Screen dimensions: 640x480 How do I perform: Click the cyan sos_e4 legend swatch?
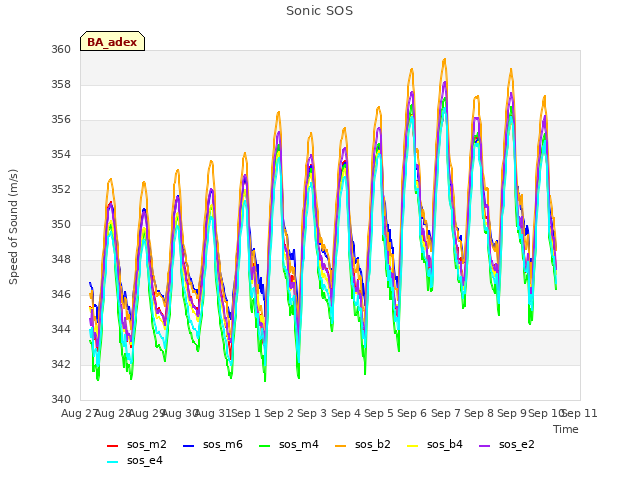pos(112,462)
